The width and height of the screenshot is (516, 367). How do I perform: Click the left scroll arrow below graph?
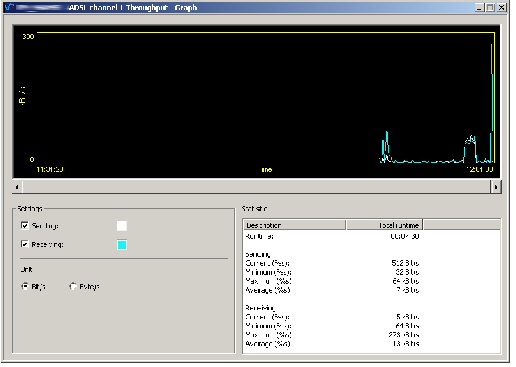[x=17, y=187]
